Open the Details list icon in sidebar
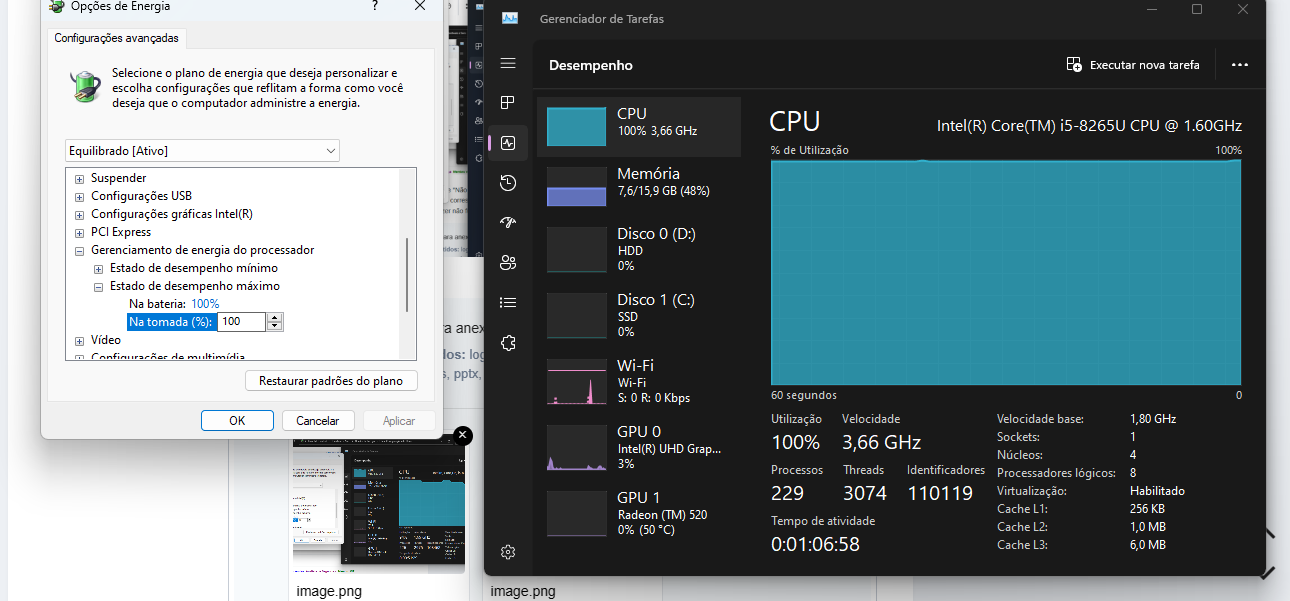Image resolution: width=1290 pixels, height=601 pixels. tap(508, 303)
